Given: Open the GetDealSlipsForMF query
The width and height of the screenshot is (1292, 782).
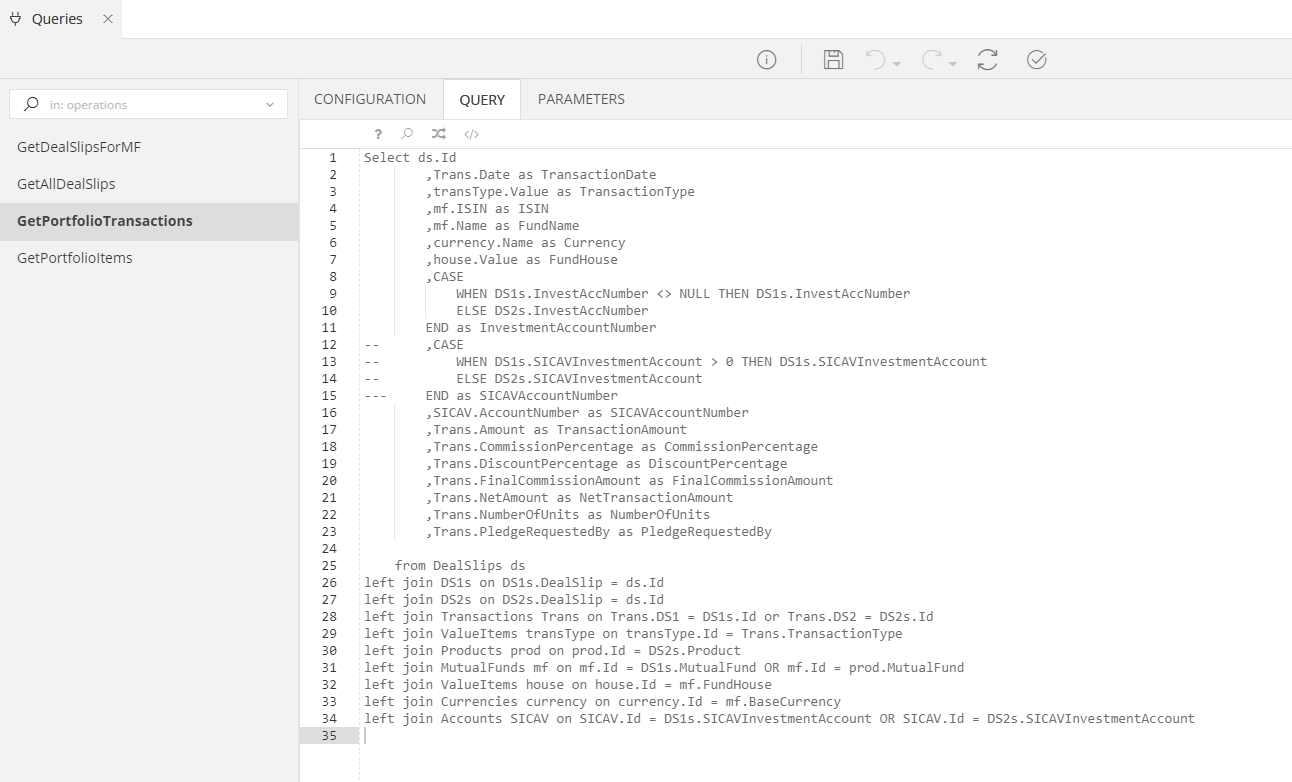Looking at the screenshot, I should tap(79, 147).
